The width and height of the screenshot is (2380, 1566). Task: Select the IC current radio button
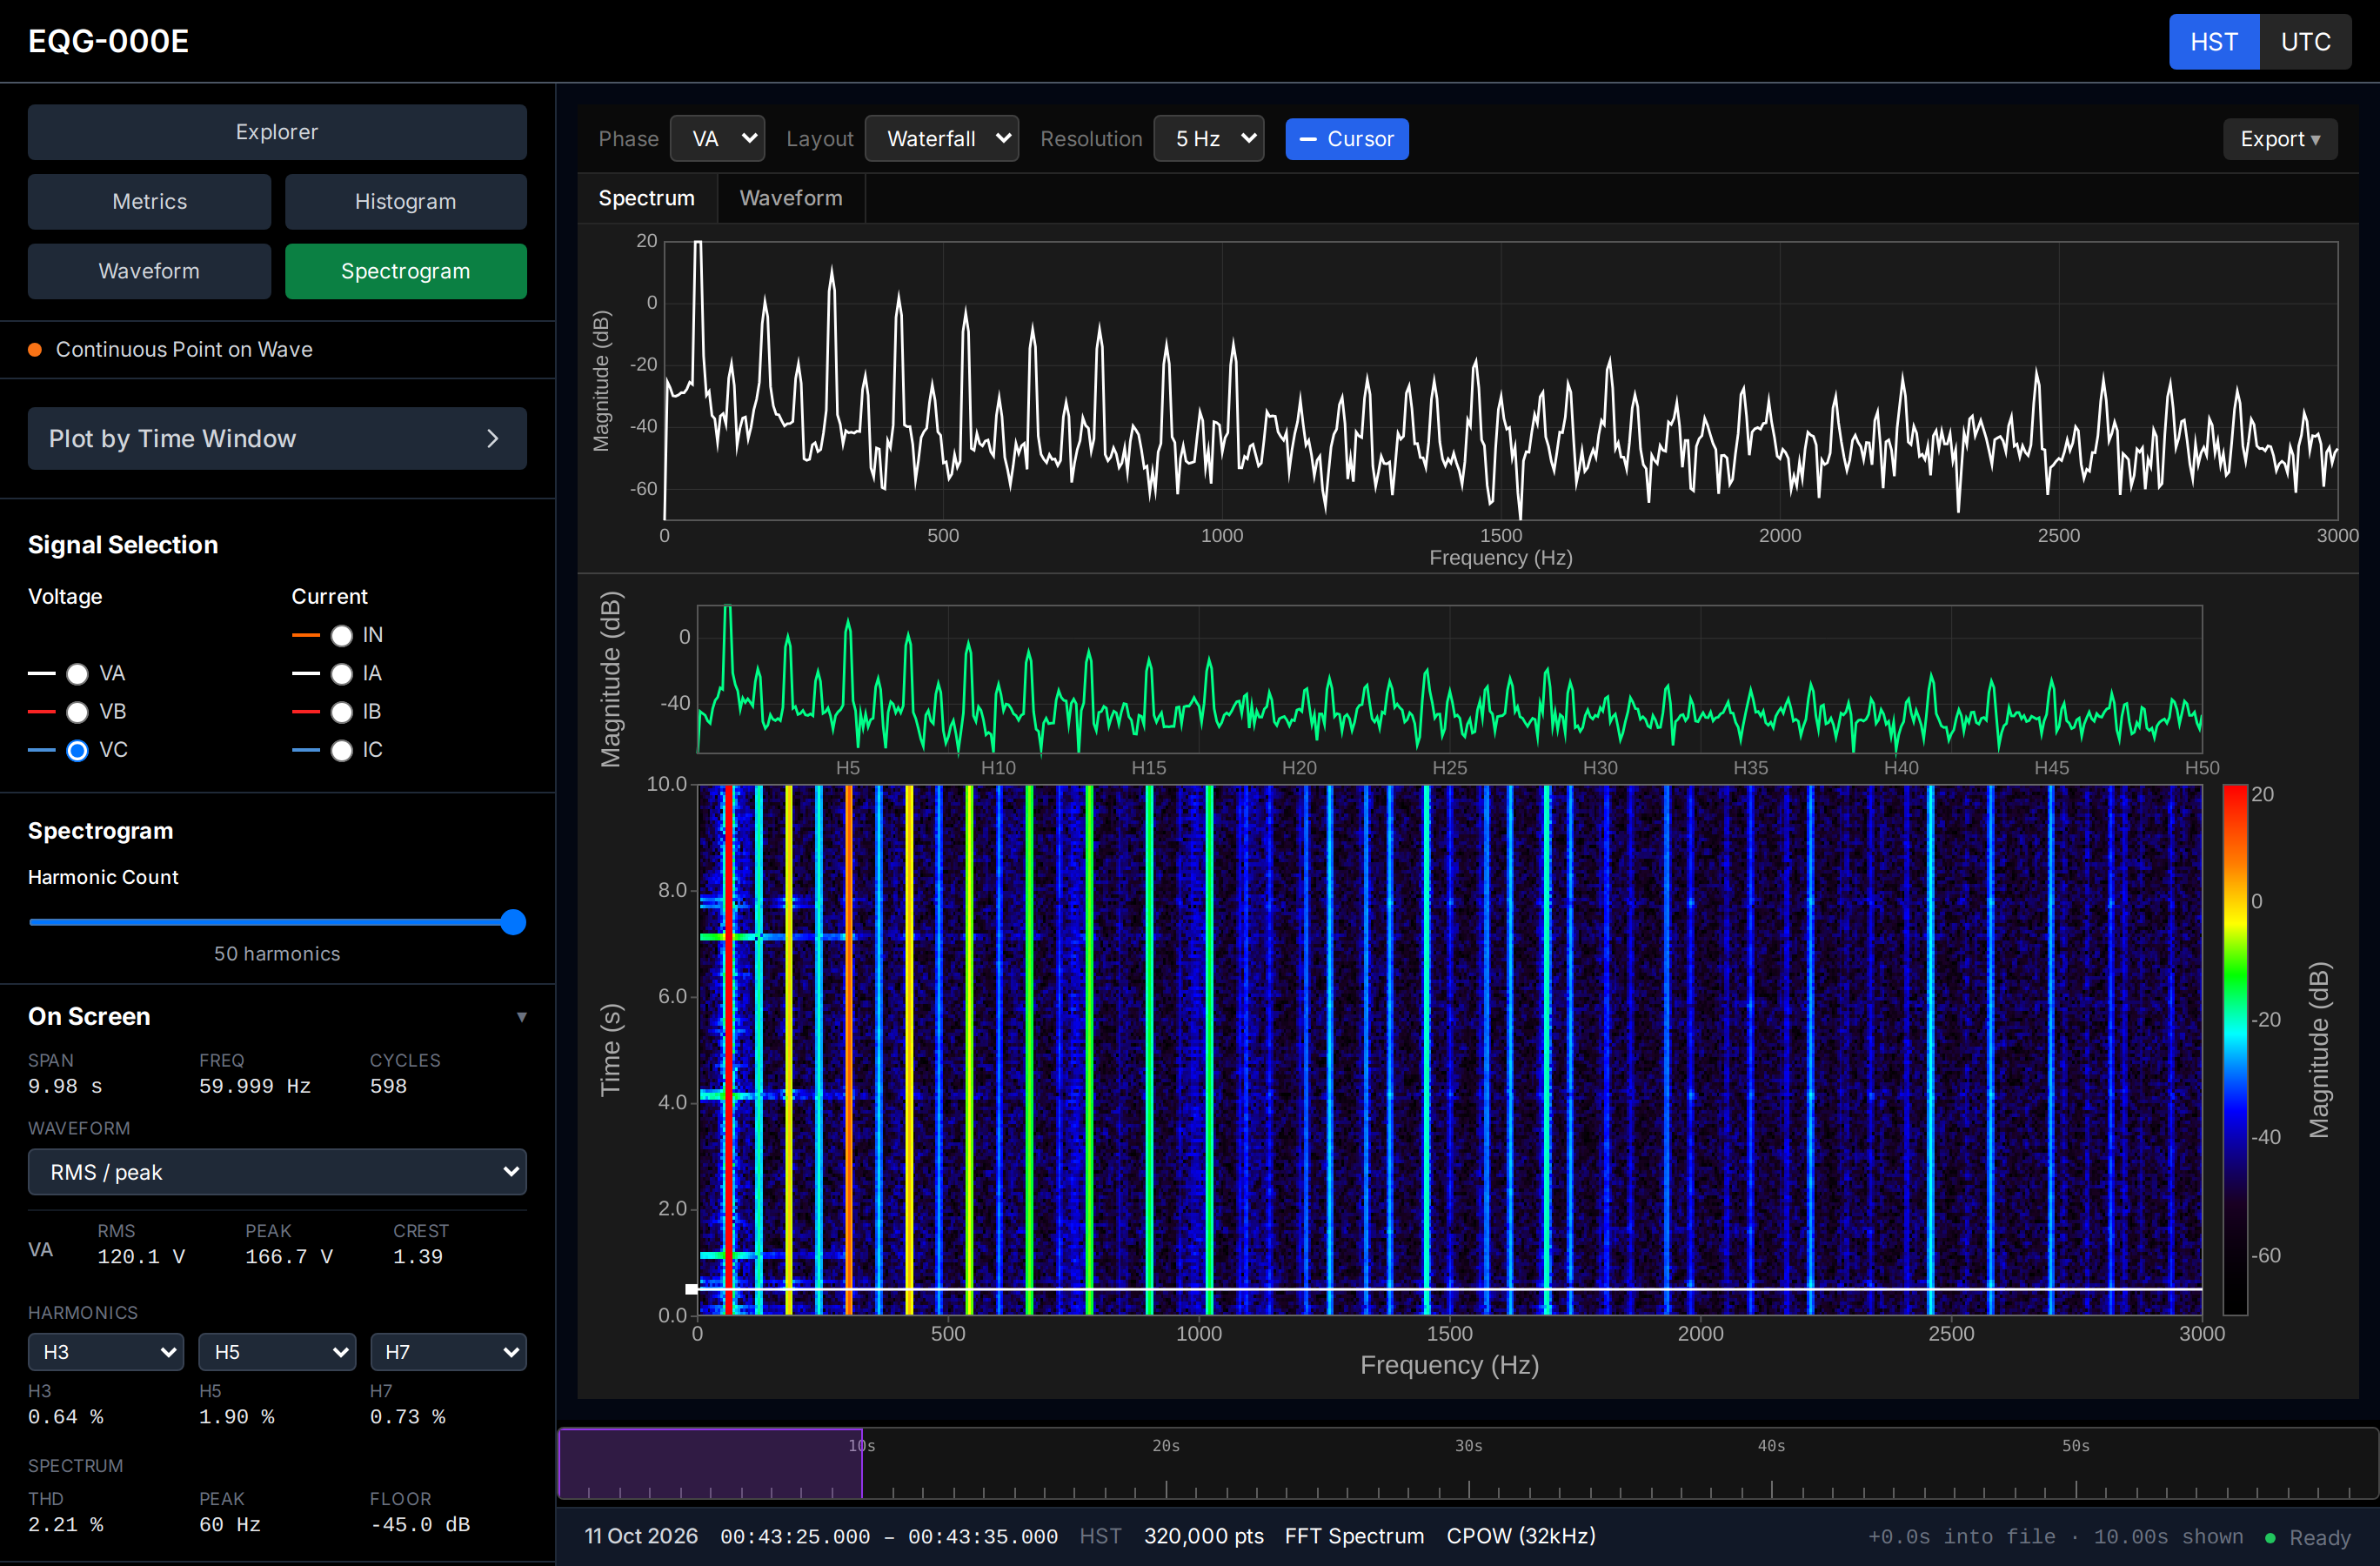[341, 750]
